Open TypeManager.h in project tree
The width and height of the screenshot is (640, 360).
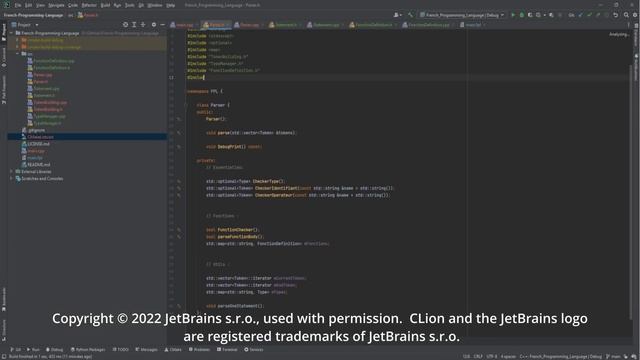click(44, 123)
